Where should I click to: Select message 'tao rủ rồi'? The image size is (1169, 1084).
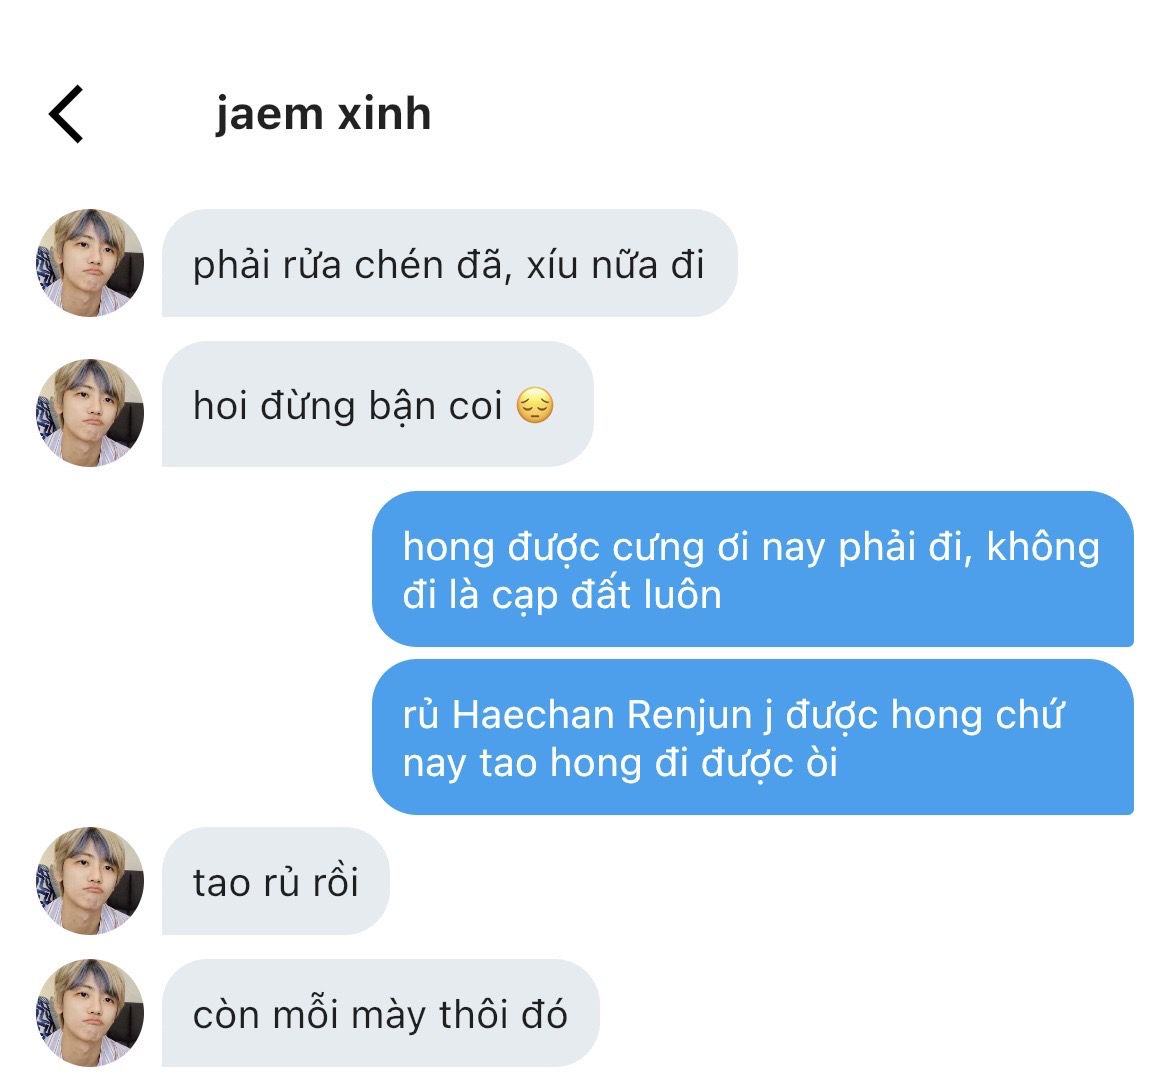click(x=276, y=880)
